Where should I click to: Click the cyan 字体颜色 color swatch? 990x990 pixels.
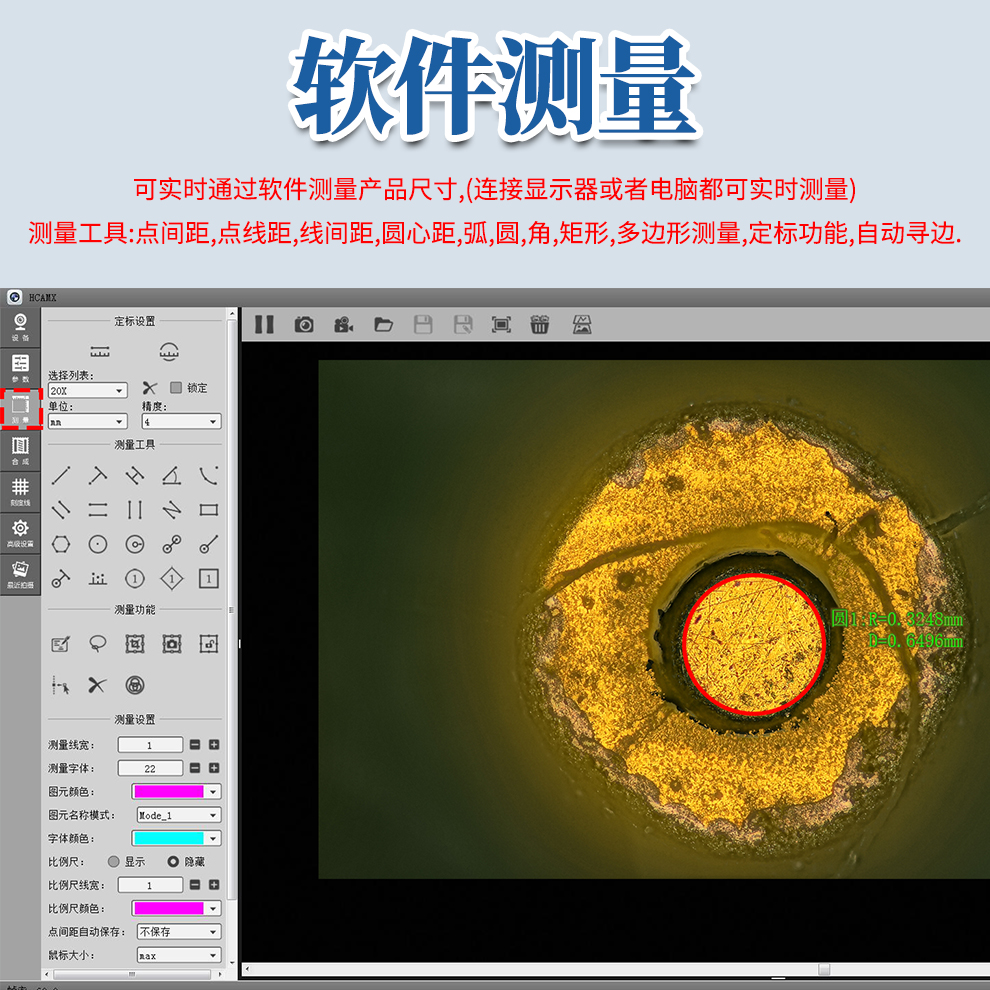[x=168, y=838]
